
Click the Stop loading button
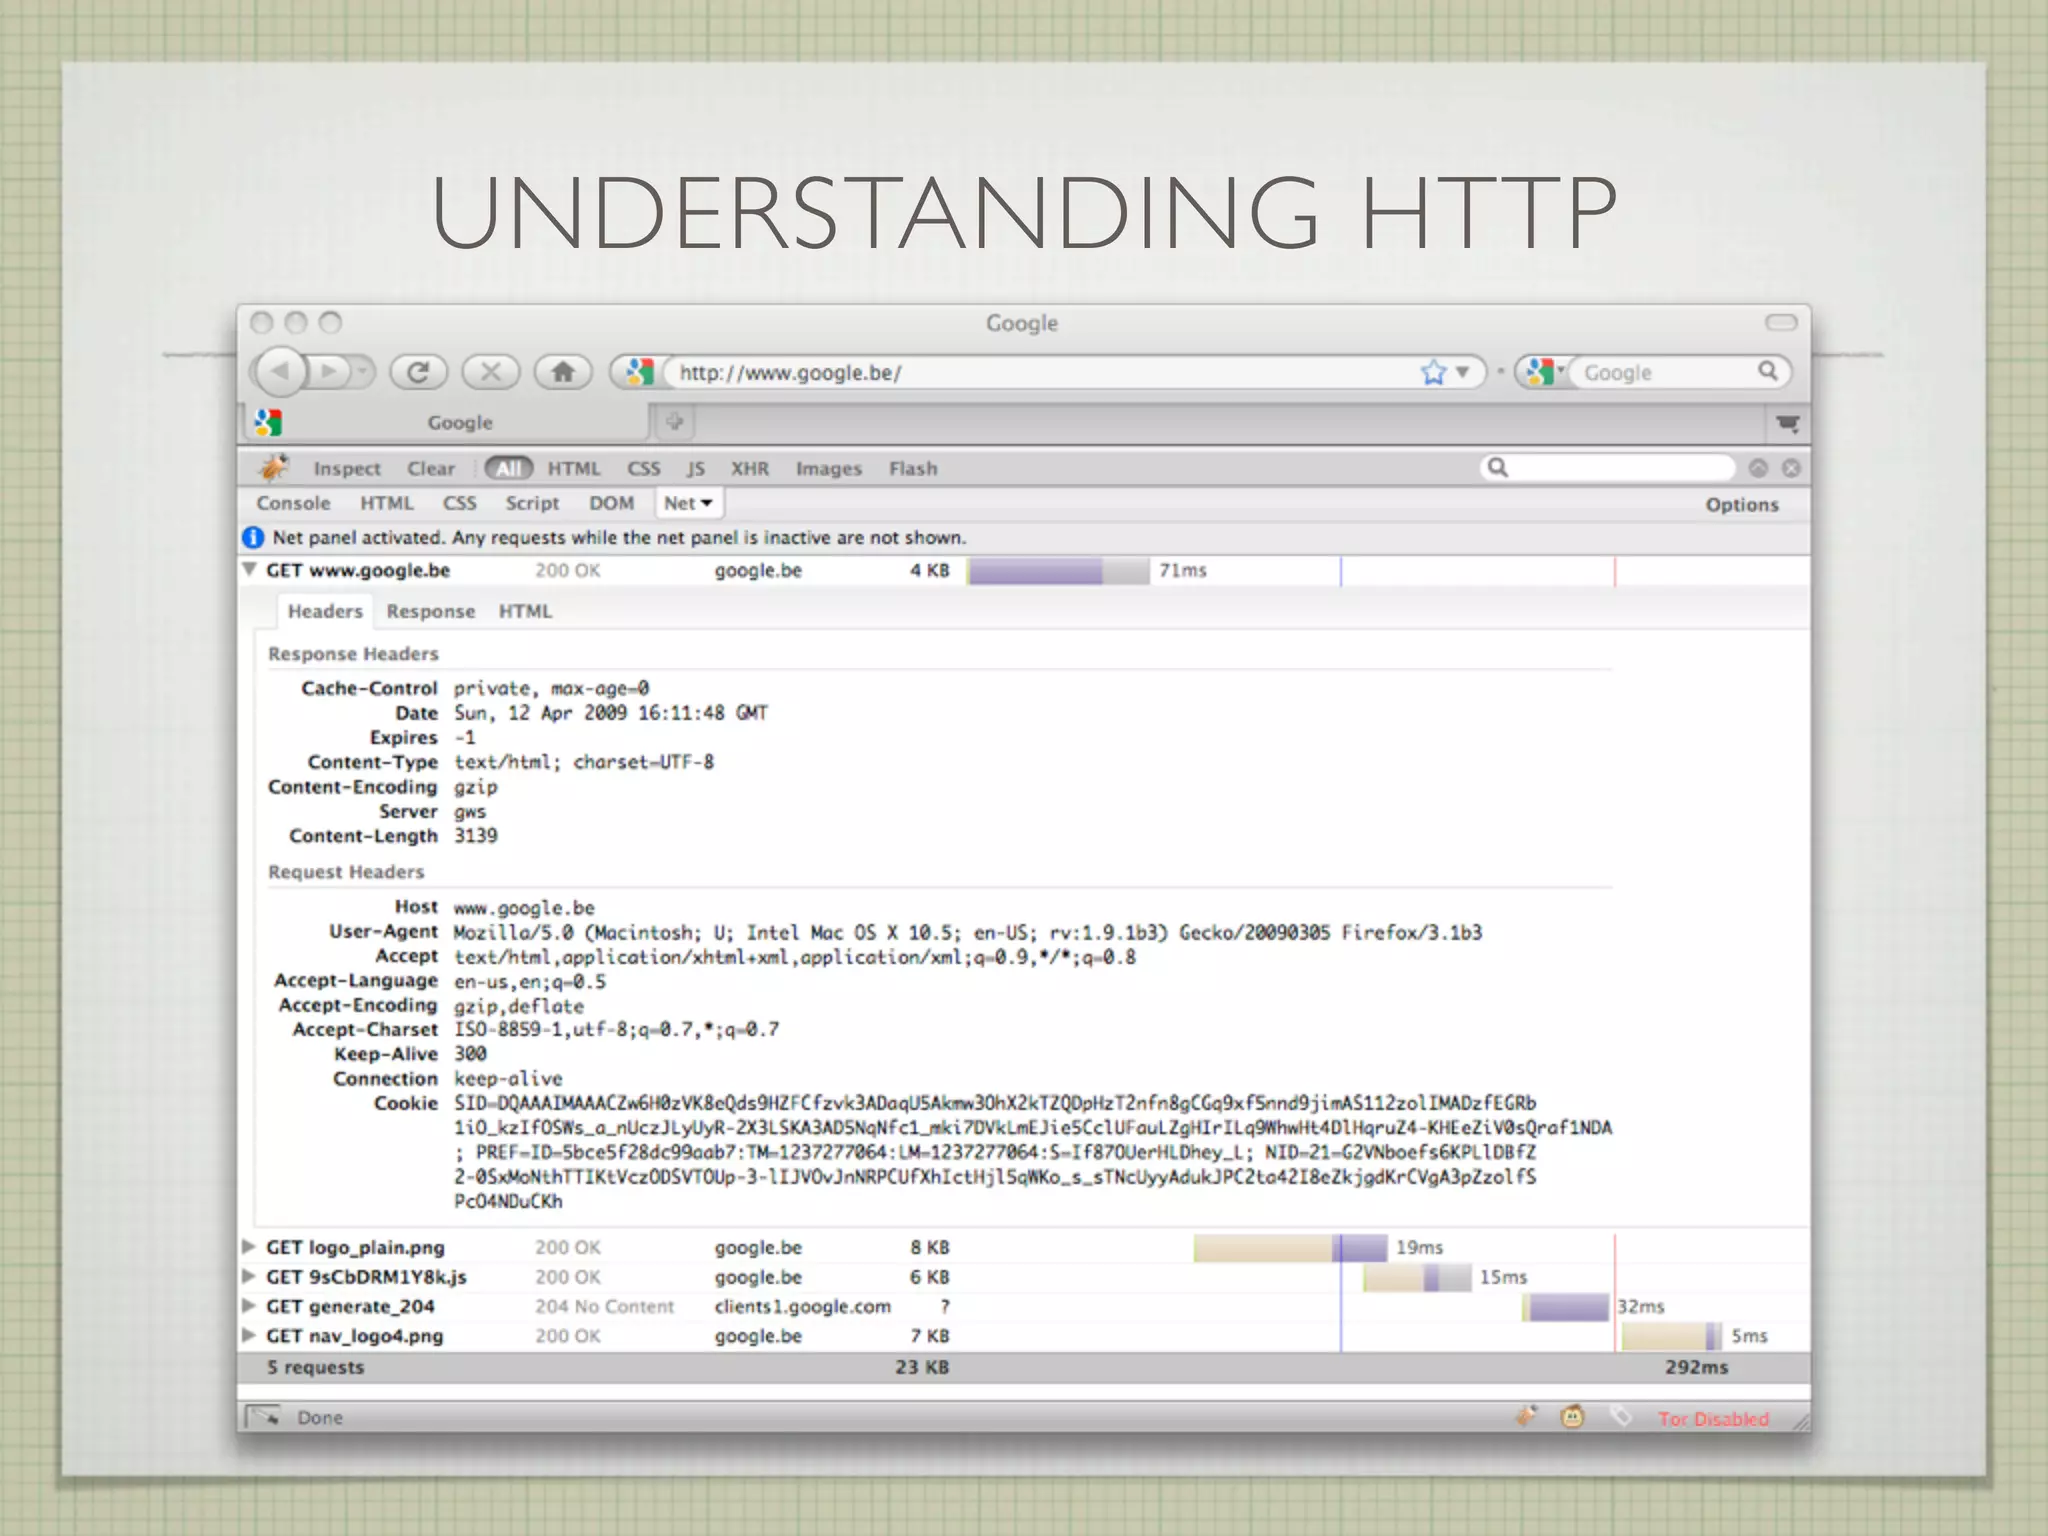pos(491,372)
